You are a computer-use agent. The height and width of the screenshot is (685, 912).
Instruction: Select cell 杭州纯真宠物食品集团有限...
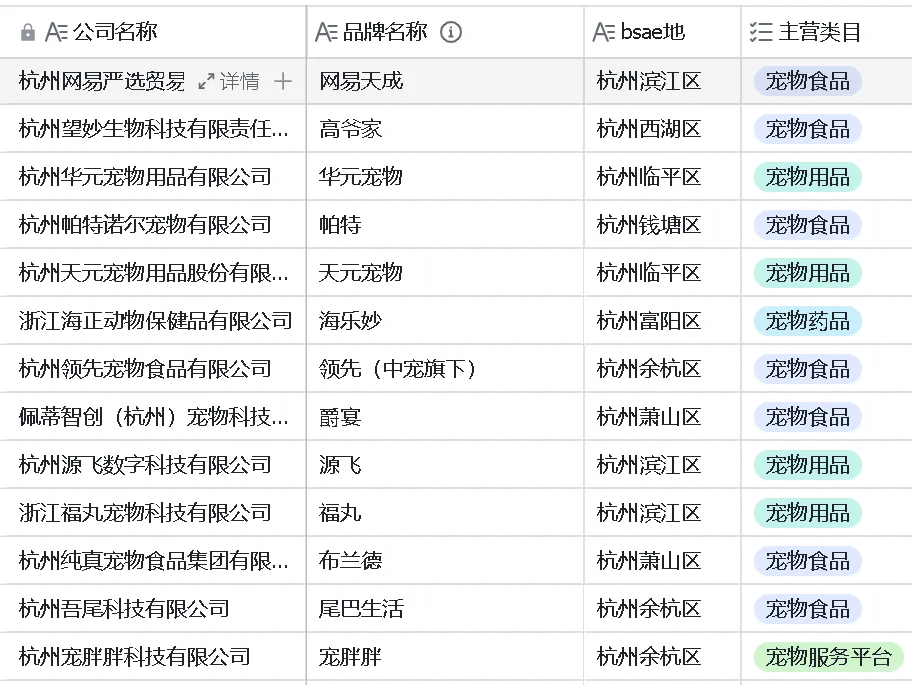(153, 561)
